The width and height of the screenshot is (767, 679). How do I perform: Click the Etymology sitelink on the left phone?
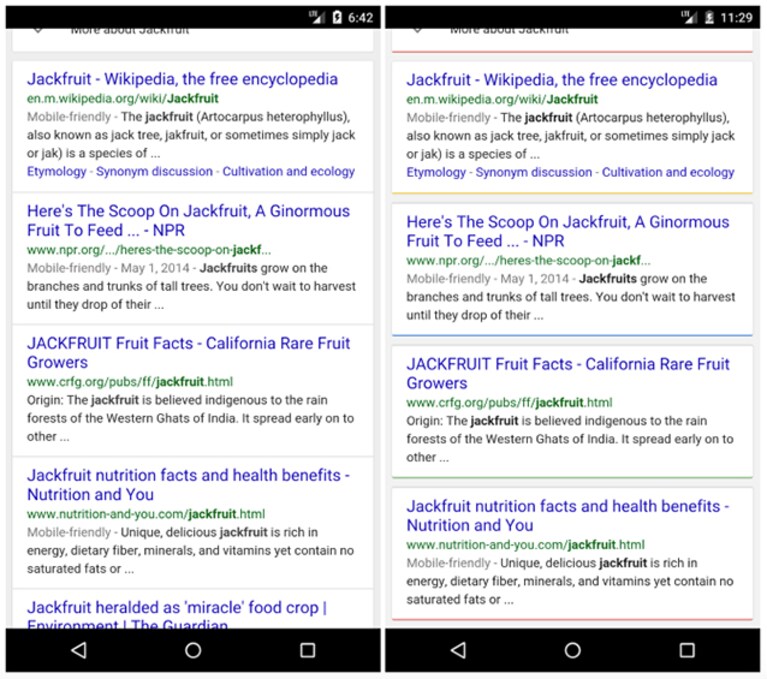56,172
